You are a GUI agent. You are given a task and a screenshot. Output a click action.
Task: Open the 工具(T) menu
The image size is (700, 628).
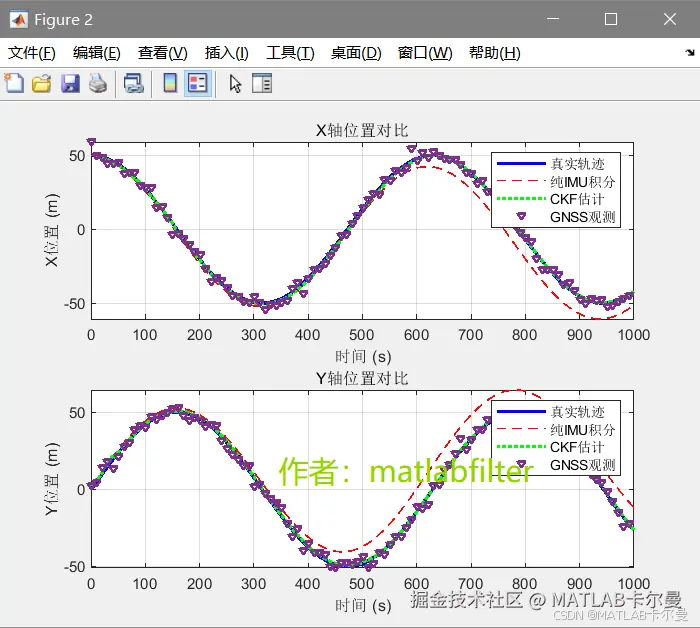(x=290, y=53)
